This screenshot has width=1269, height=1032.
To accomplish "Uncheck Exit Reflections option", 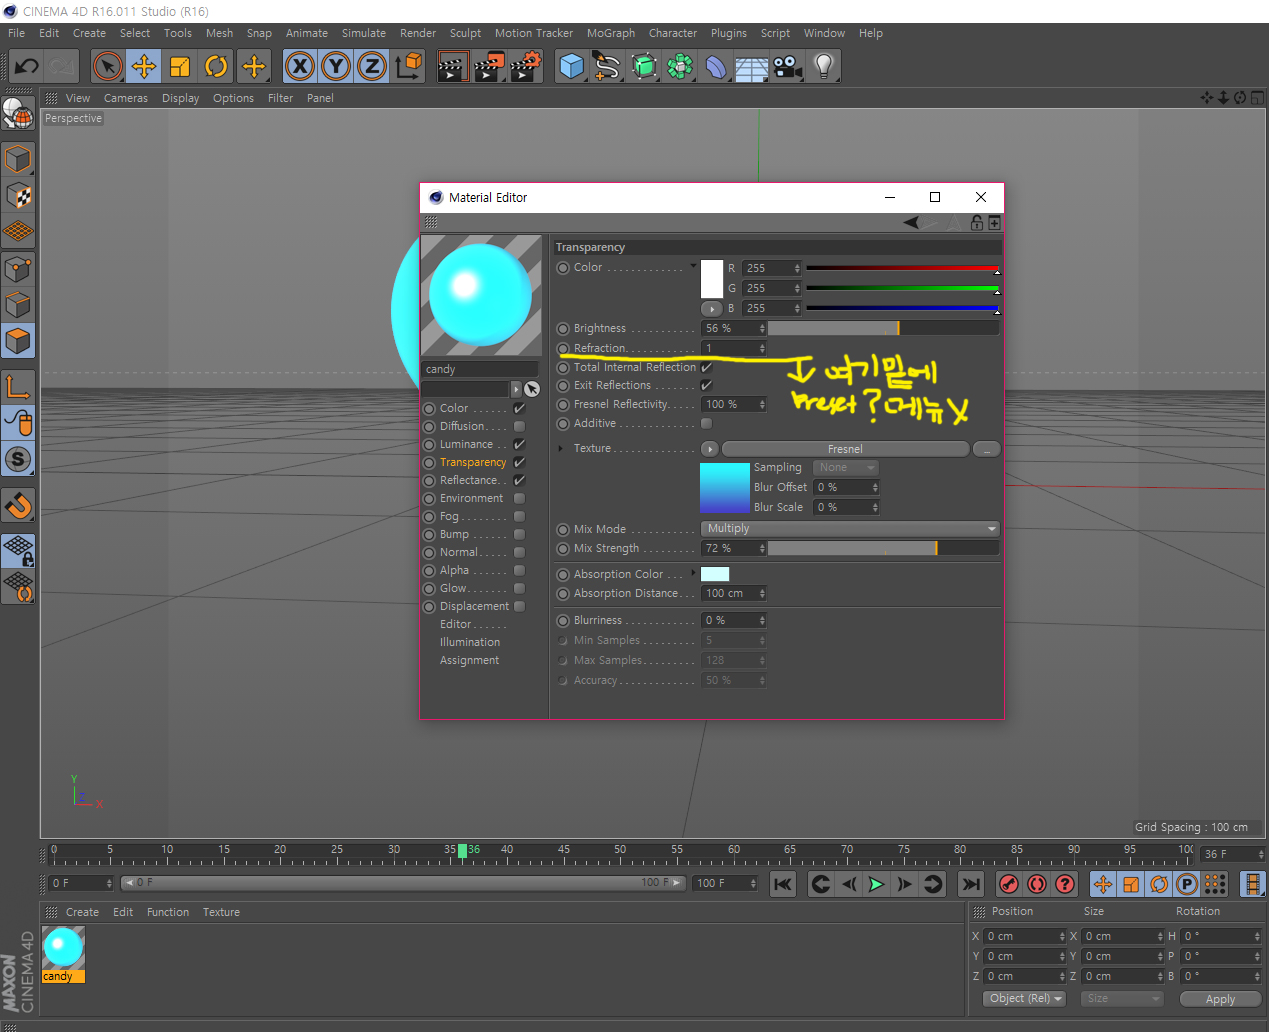I will coord(707,385).
